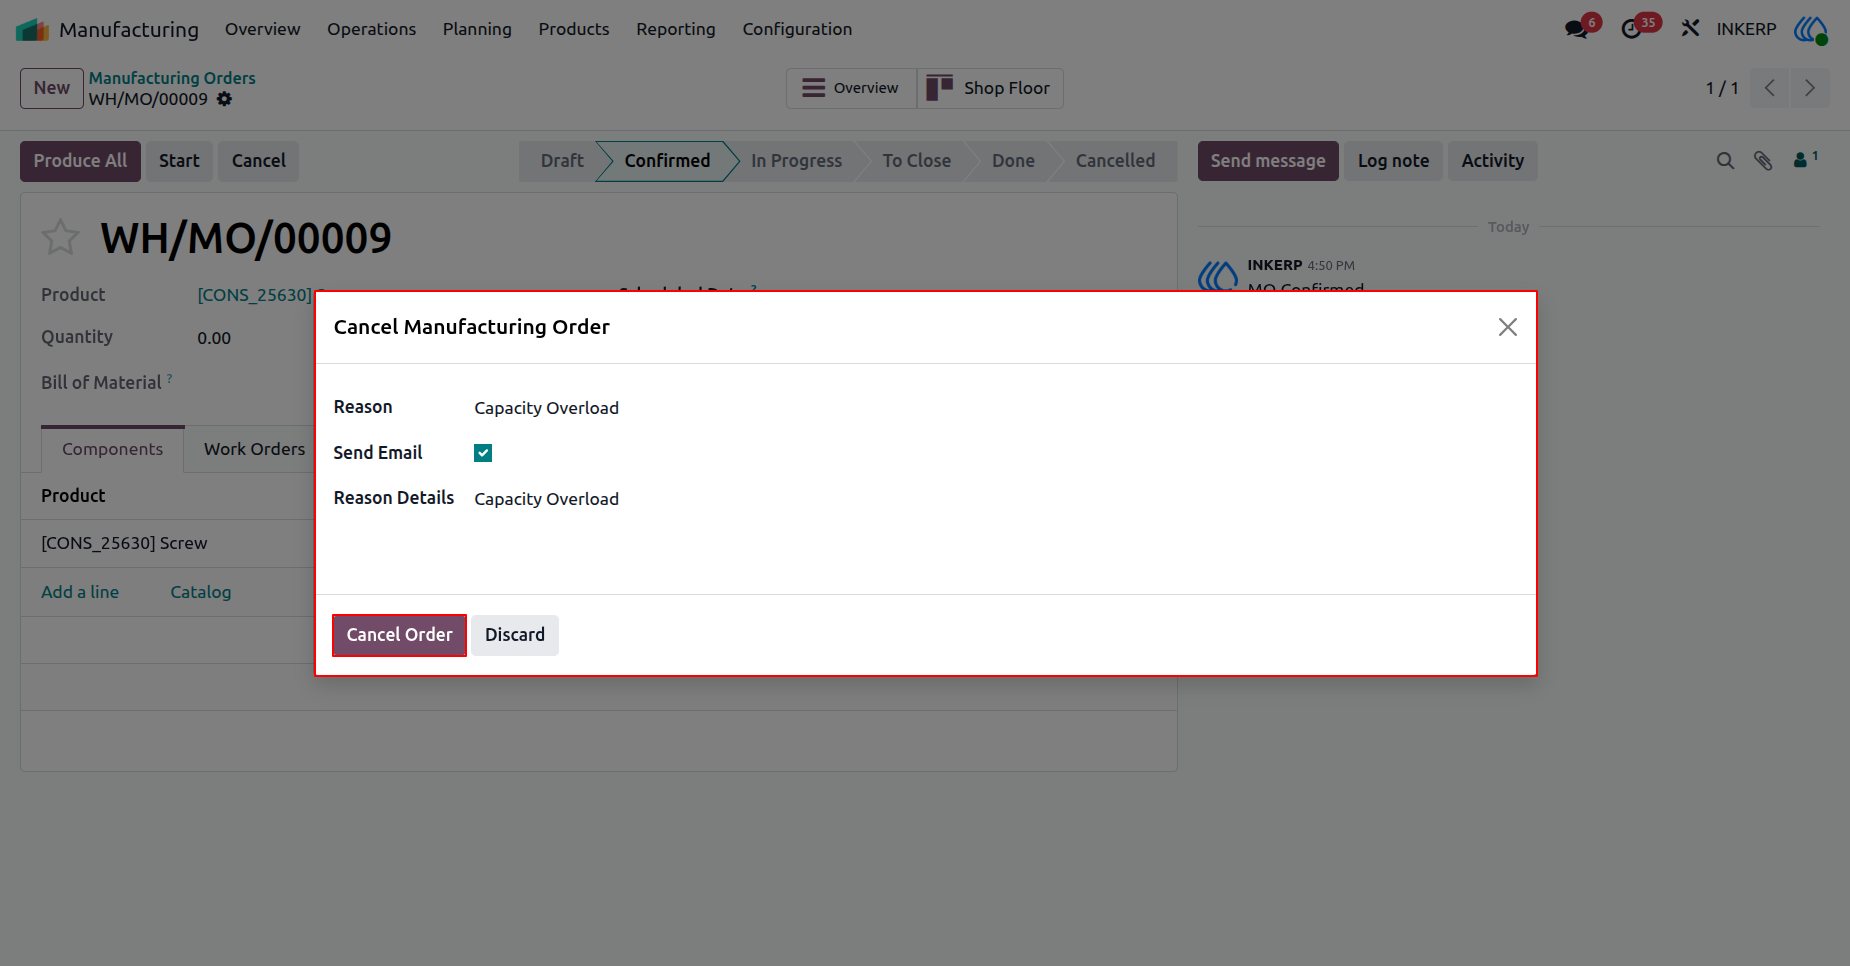Open the Manufacturing app home icon
Viewport: 1850px width, 966px height.
(x=33, y=30)
